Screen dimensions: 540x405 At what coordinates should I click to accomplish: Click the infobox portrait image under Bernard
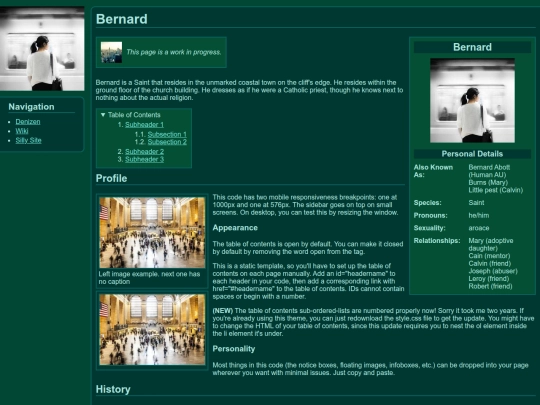[472, 100]
